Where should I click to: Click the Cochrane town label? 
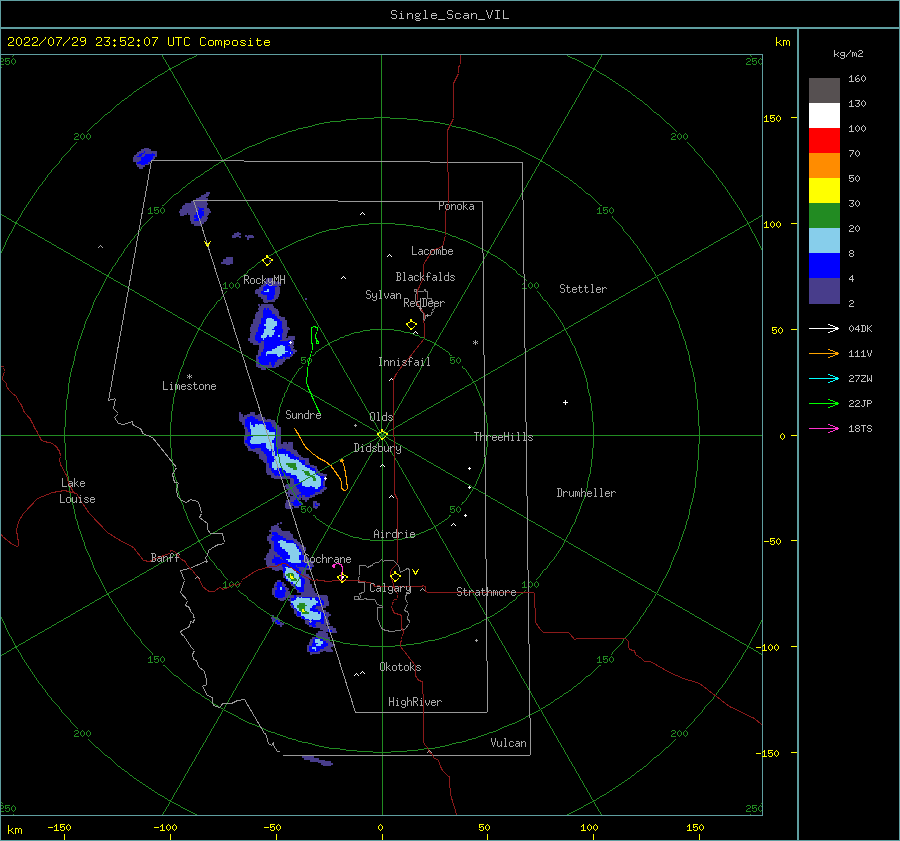pyautogui.click(x=327, y=559)
